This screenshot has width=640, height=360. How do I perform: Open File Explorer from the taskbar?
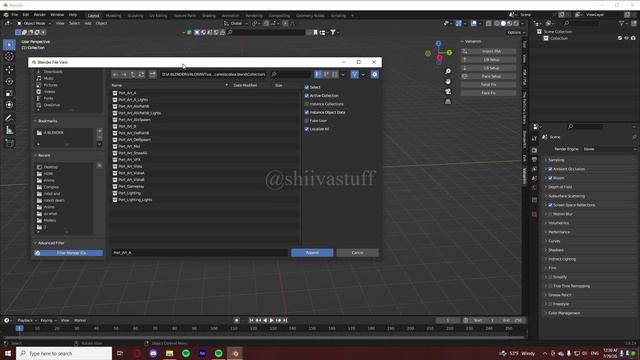170,353
